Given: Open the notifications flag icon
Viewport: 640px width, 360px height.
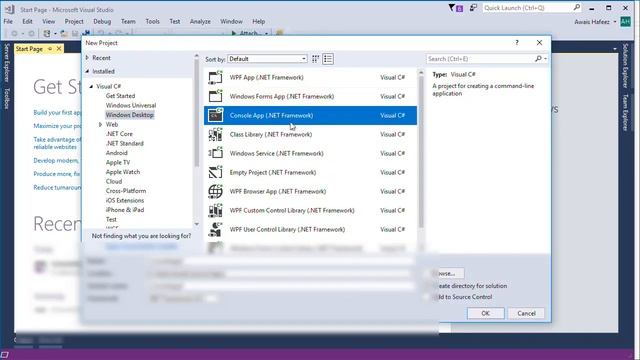Looking at the screenshot, I should click(x=451, y=7).
